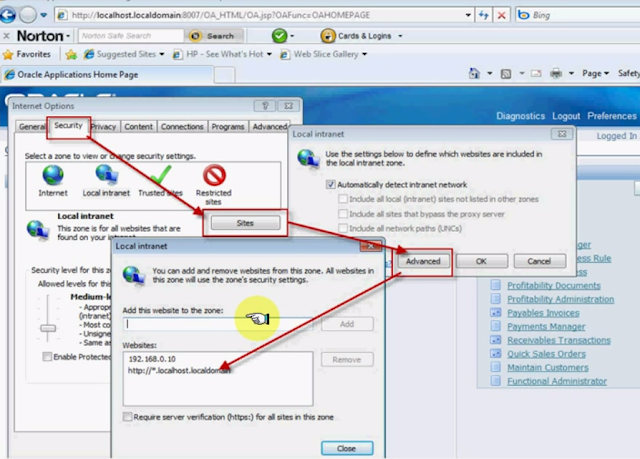Click the Refresh icon beside the address bar

click(x=484, y=16)
